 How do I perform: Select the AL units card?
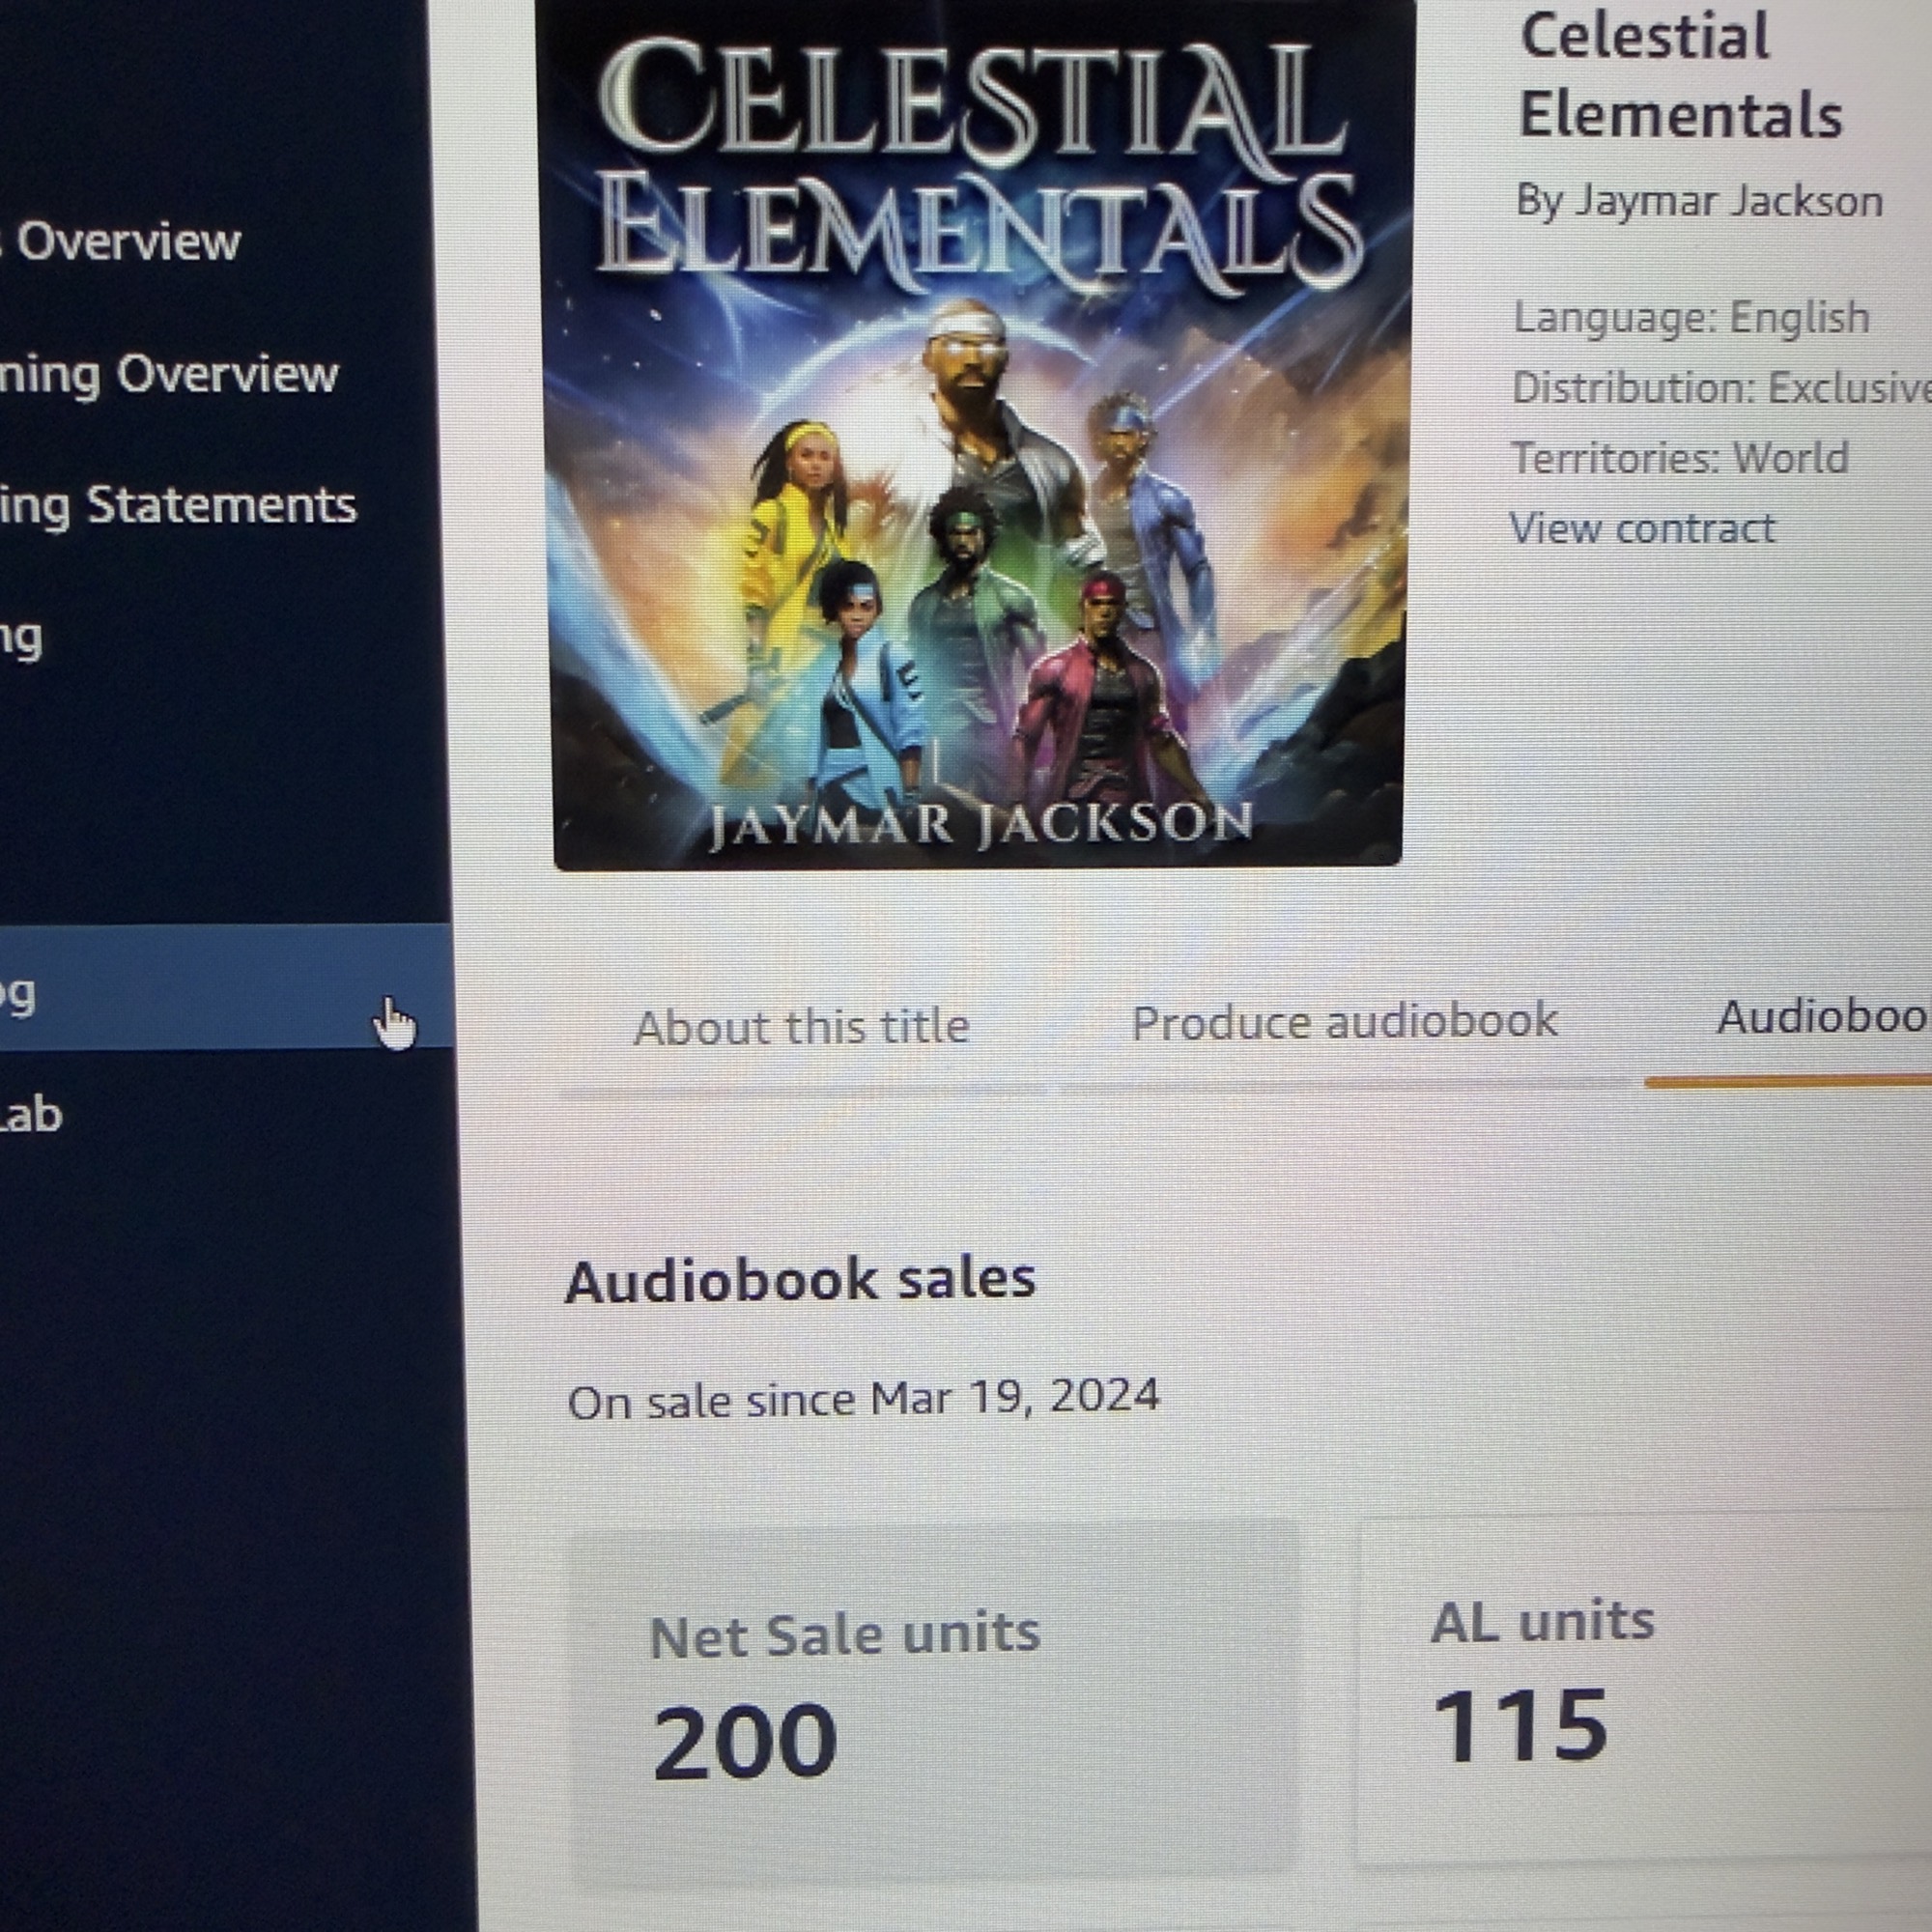[x=1645, y=1690]
